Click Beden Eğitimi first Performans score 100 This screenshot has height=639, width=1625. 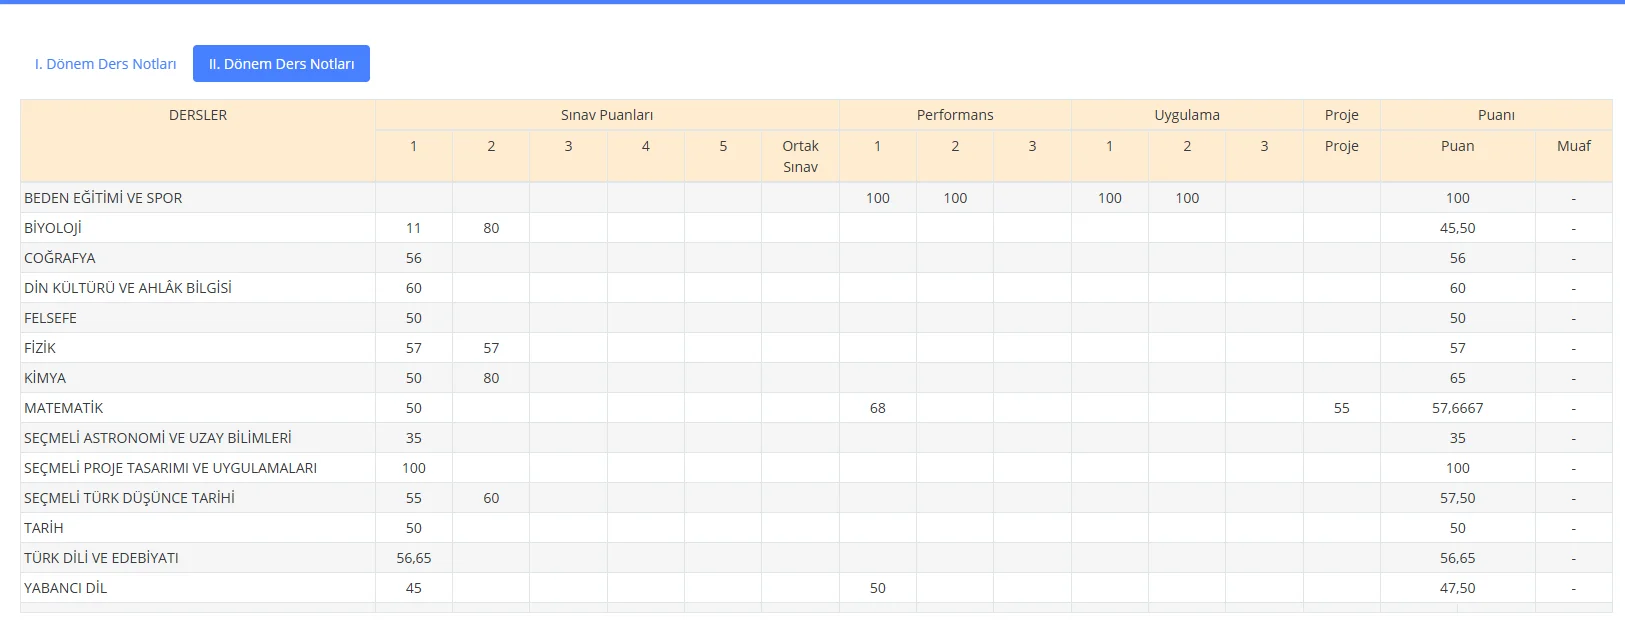pyautogui.click(x=878, y=198)
